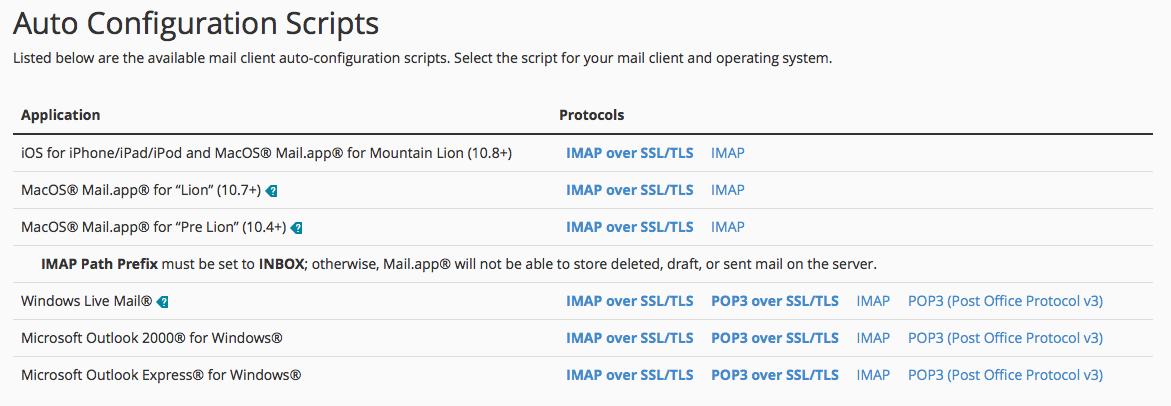Image resolution: width=1171 pixels, height=406 pixels.
Task: Select IMAP over SSL/TLS for Outlook Express
Action: tap(630, 375)
